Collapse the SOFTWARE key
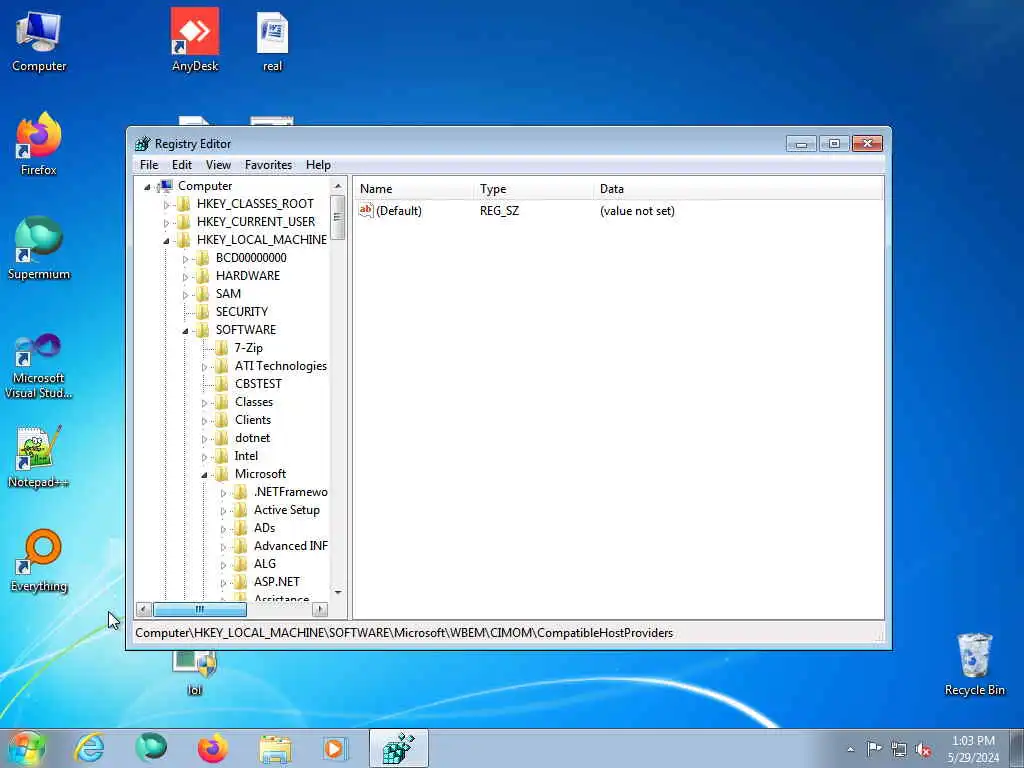The height and width of the screenshot is (768, 1024). (185, 331)
